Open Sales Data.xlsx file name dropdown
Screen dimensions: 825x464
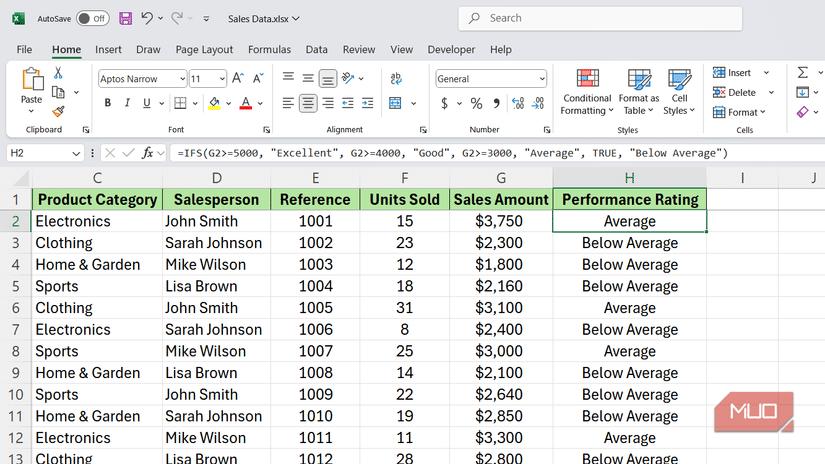(x=264, y=18)
